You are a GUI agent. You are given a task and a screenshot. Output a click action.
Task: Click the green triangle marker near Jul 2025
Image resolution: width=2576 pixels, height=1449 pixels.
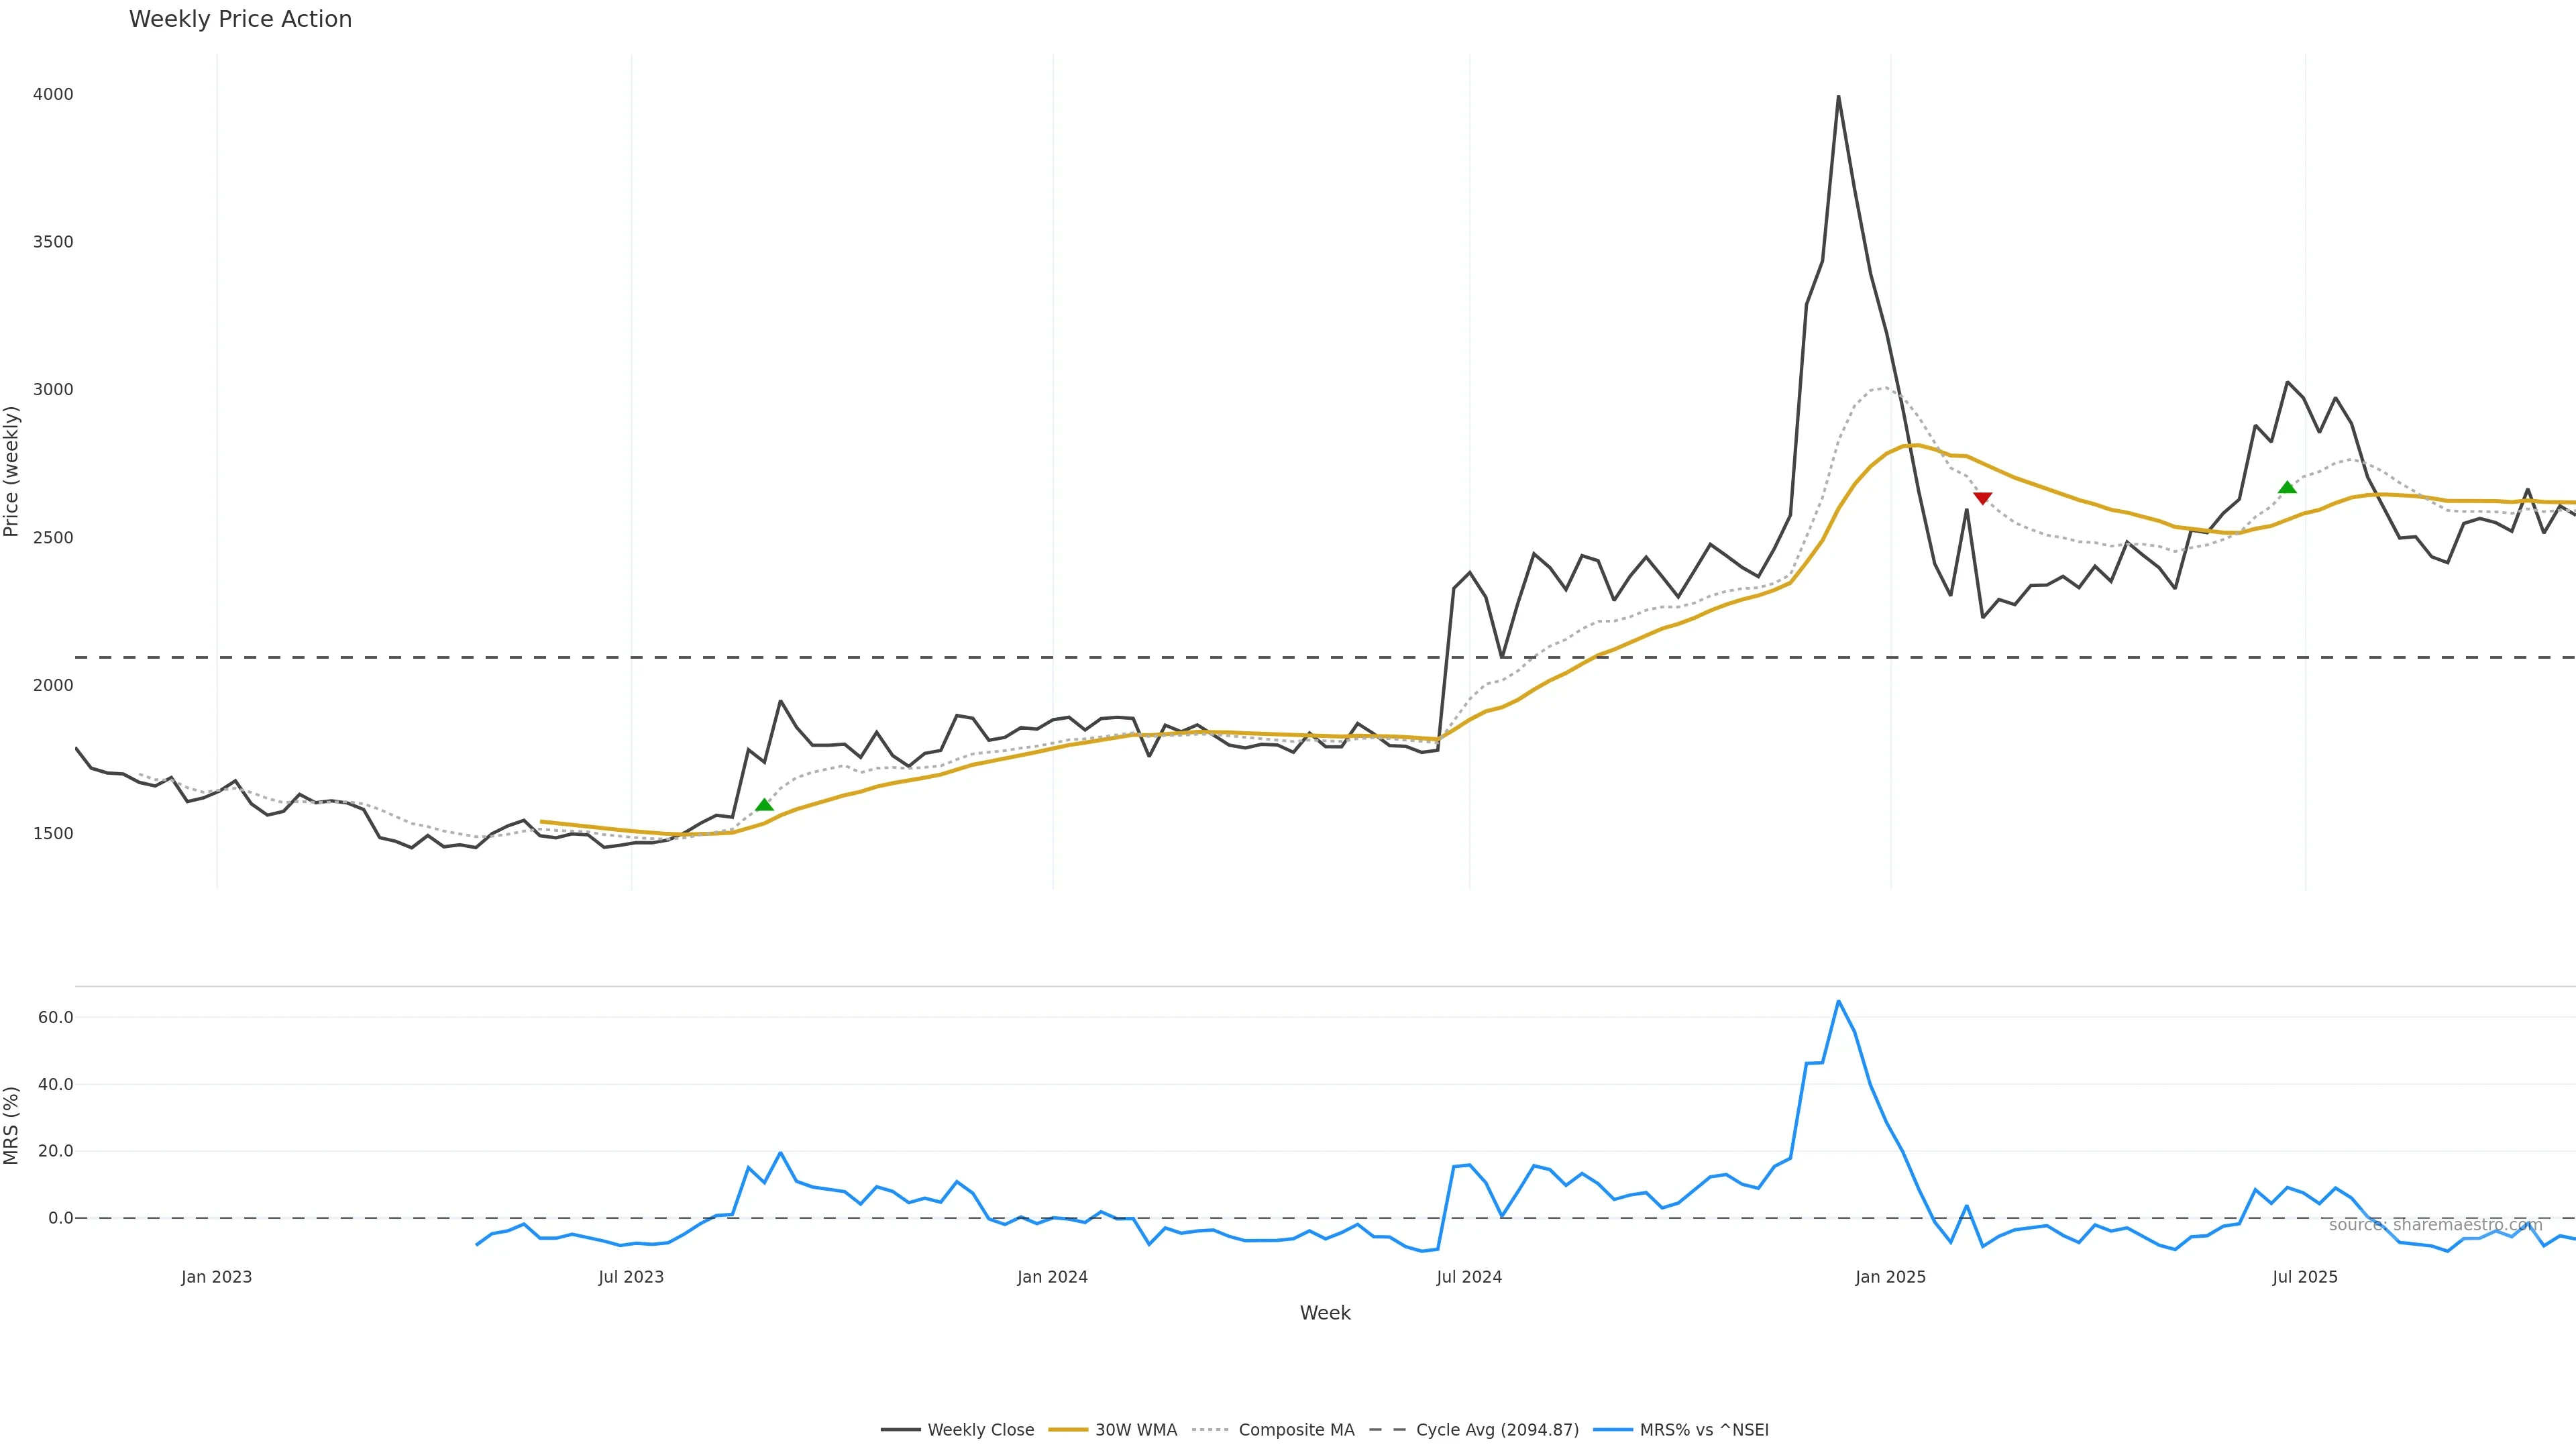pos(2287,487)
